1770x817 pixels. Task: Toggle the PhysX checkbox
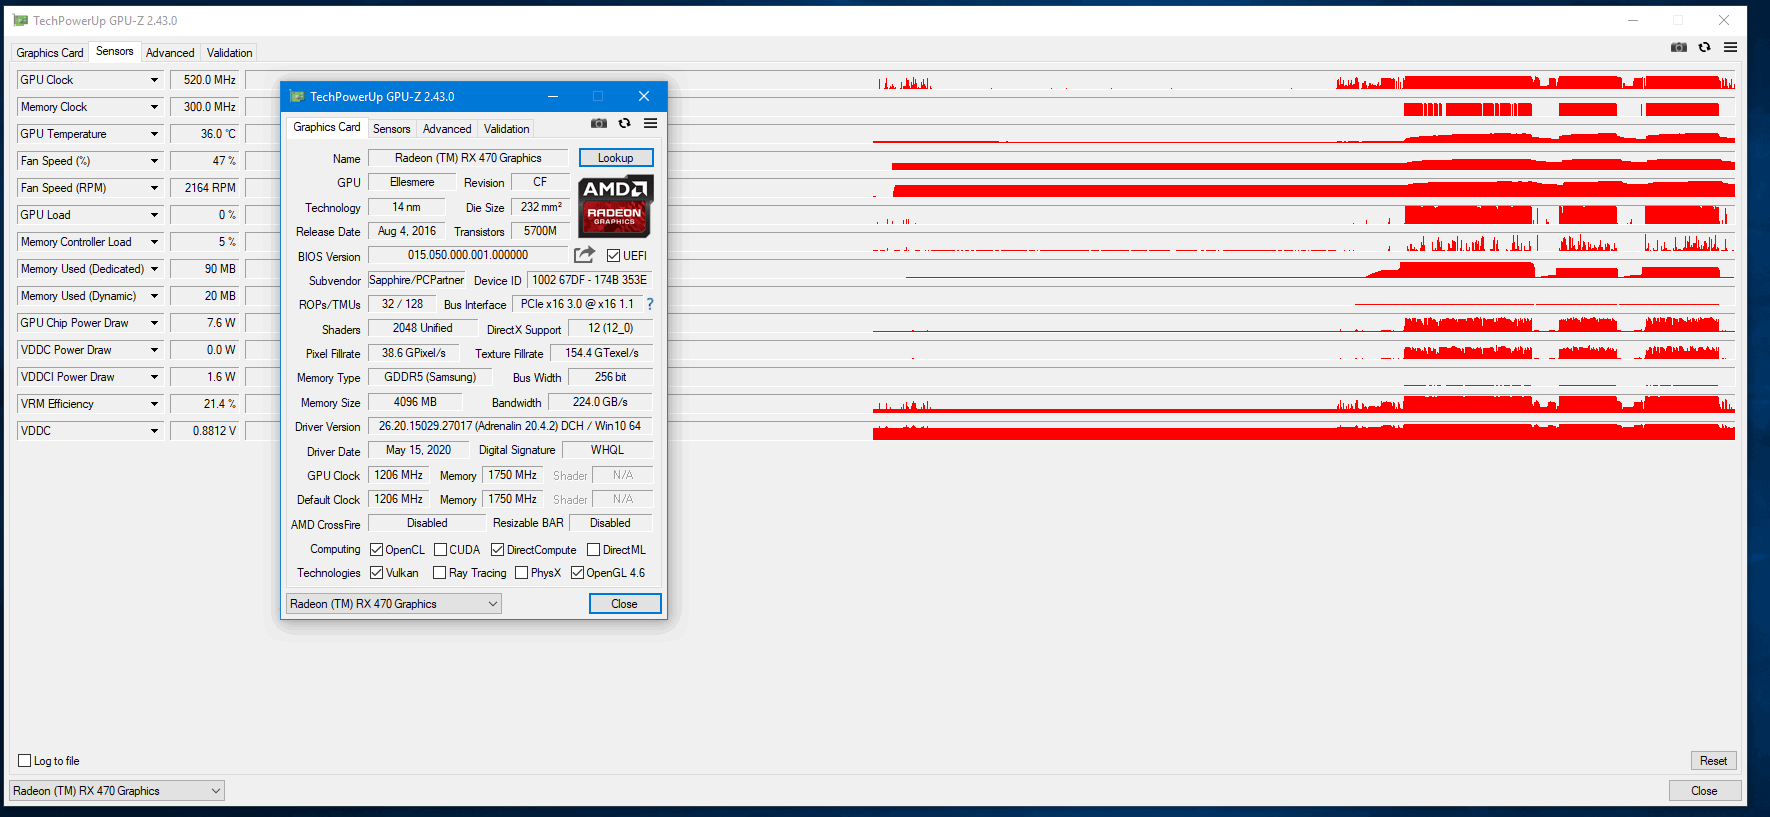521,573
